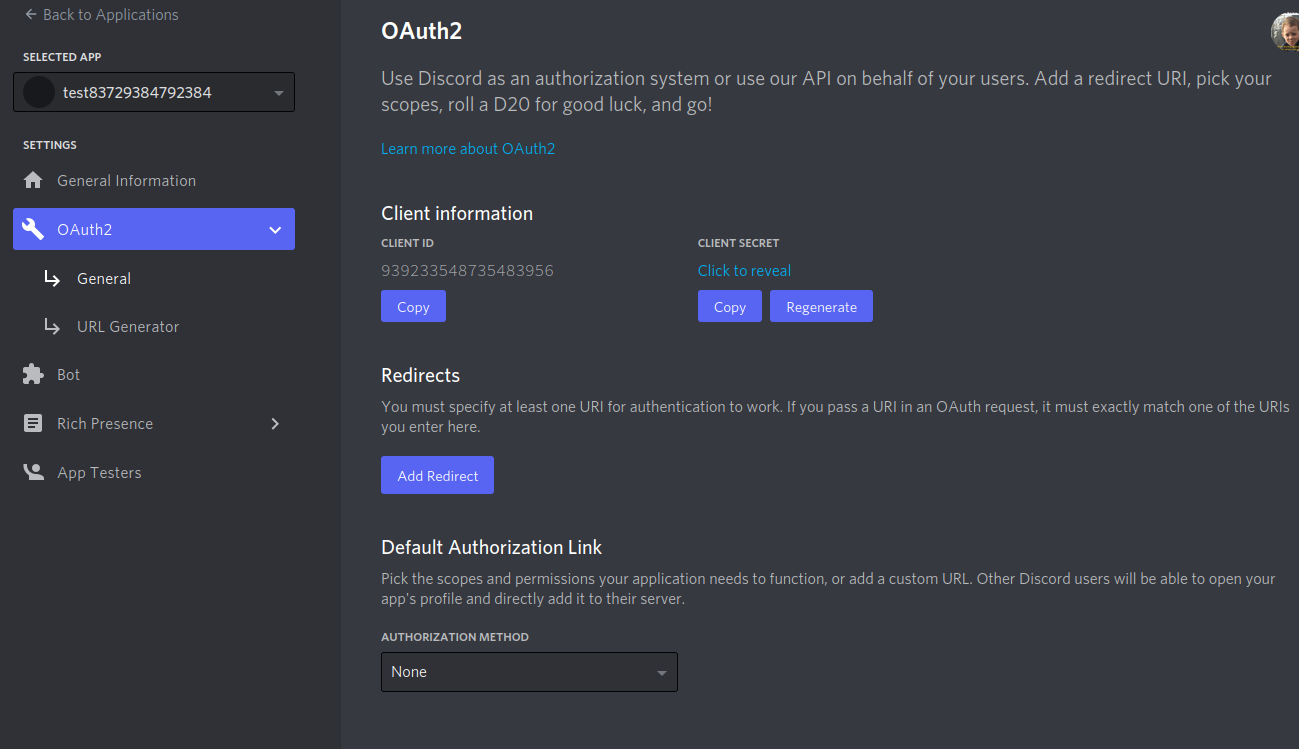Click the puzzle piece icon next to Bot
Screen dimensions: 1299x749
pos(33,374)
